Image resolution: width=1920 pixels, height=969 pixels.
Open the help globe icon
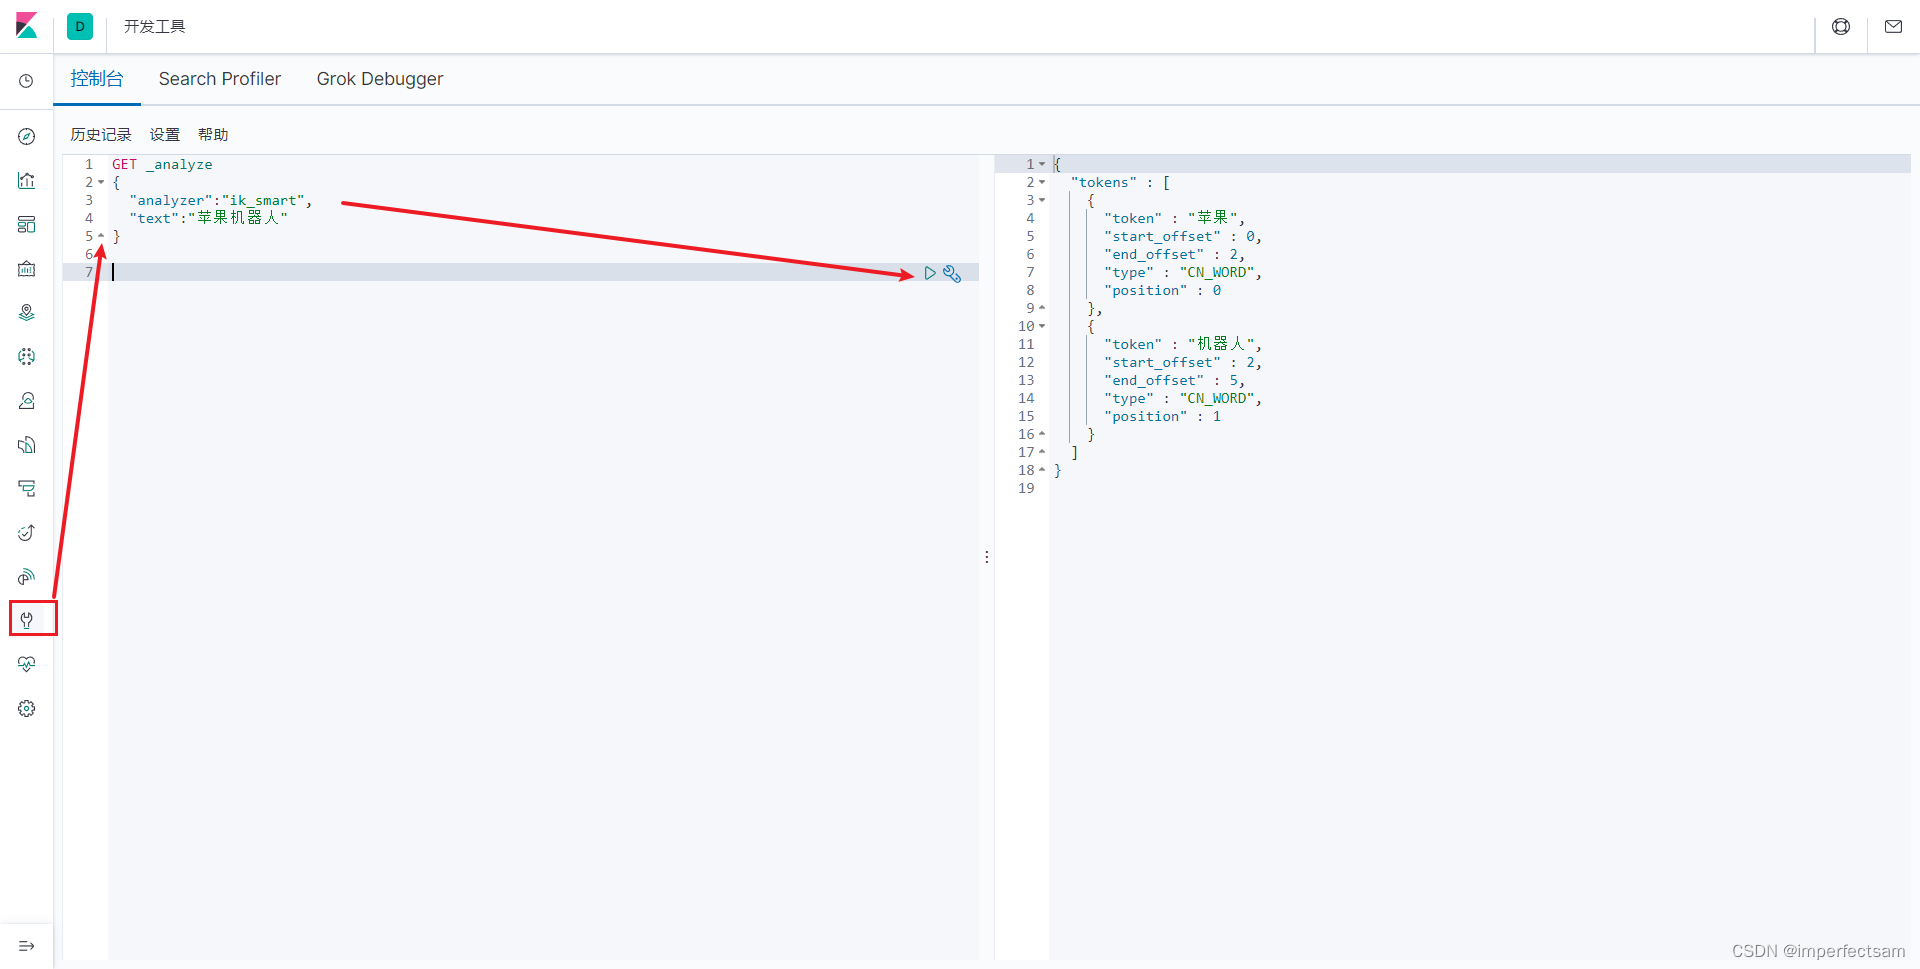pos(1841,27)
